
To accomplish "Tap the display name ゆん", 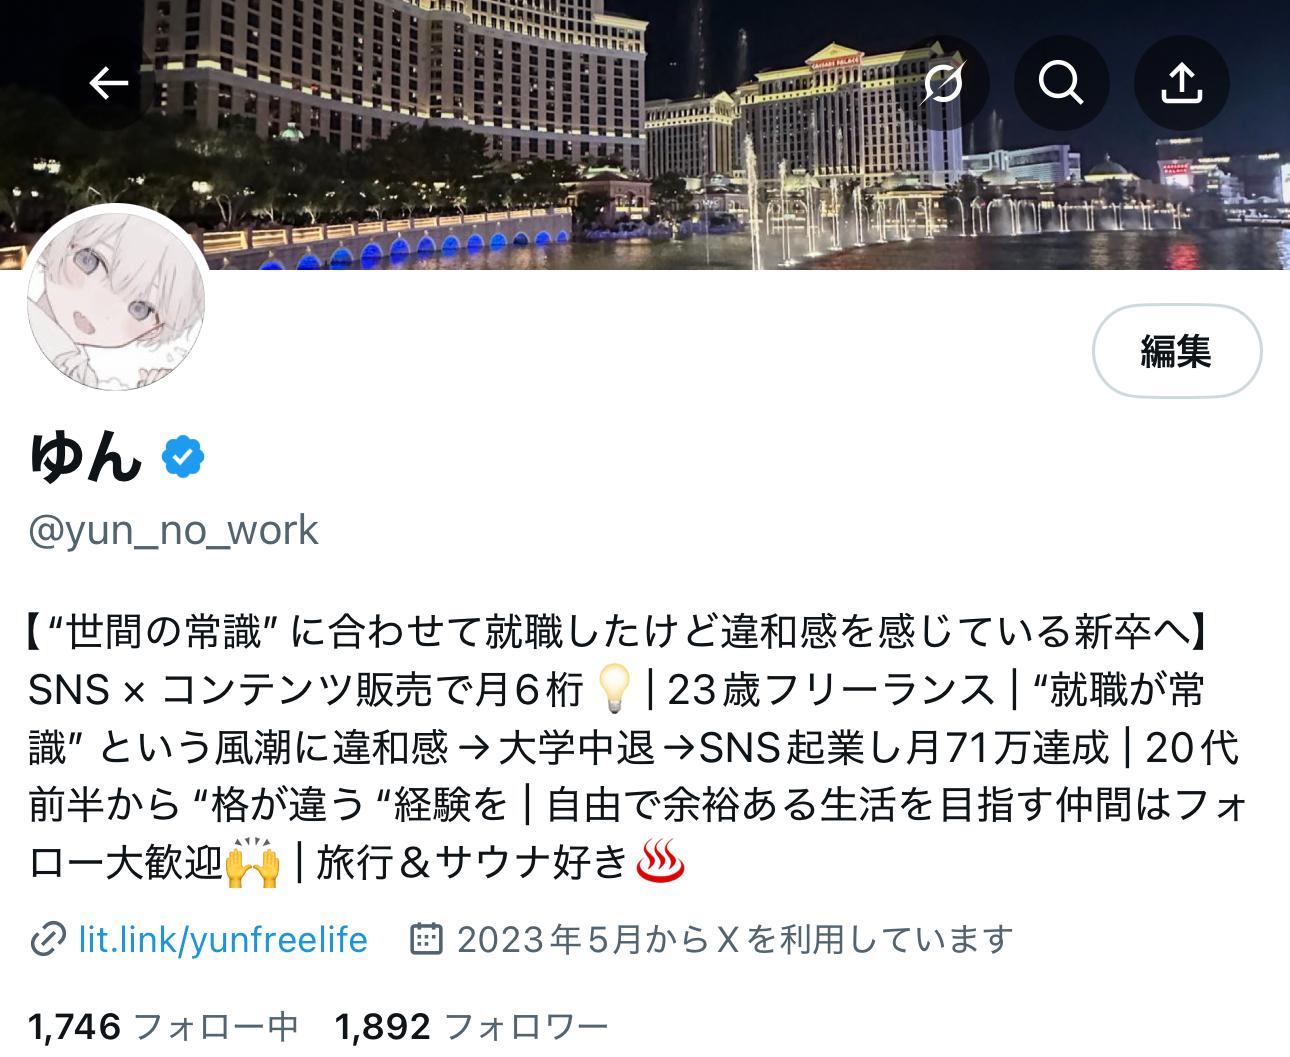I will tap(86, 458).
